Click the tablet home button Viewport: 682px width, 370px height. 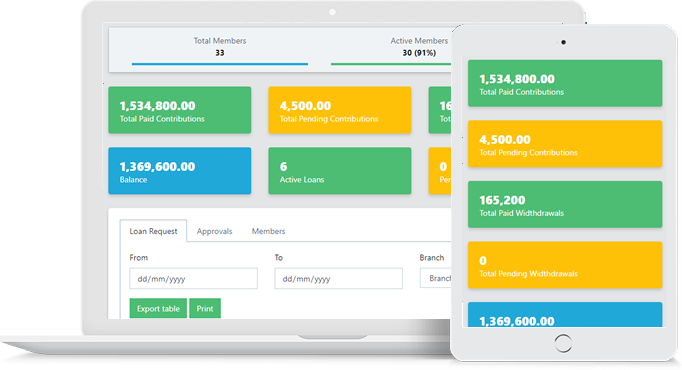click(x=563, y=343)
